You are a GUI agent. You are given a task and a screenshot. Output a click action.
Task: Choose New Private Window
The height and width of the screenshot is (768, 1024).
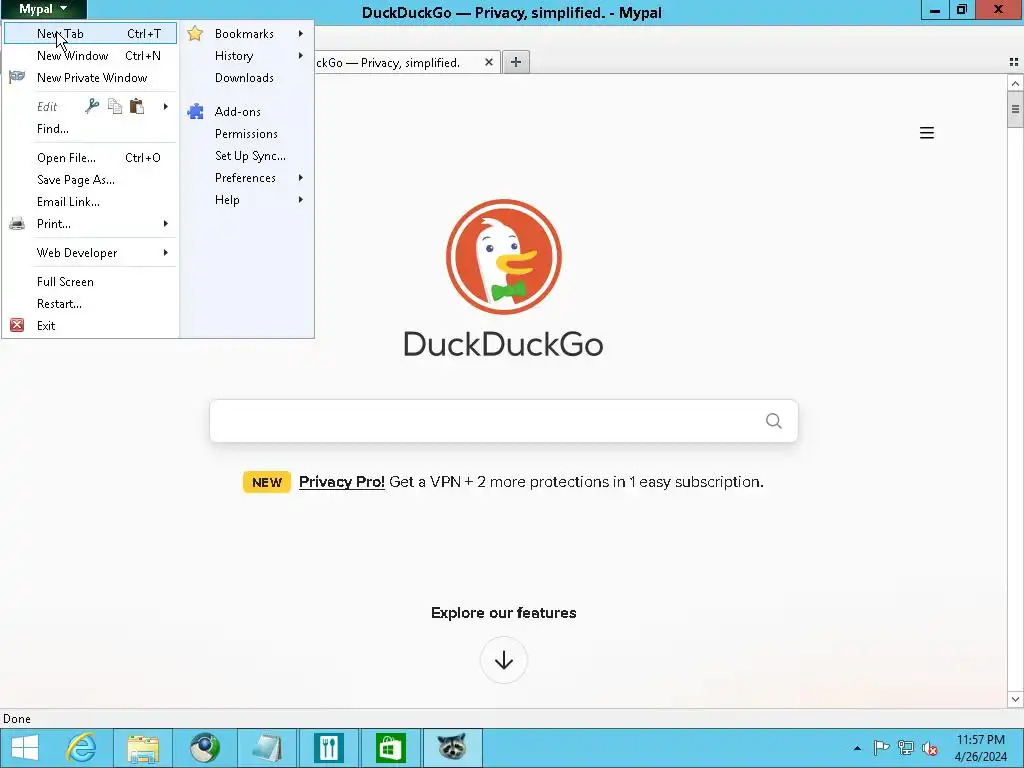point(90,78)
